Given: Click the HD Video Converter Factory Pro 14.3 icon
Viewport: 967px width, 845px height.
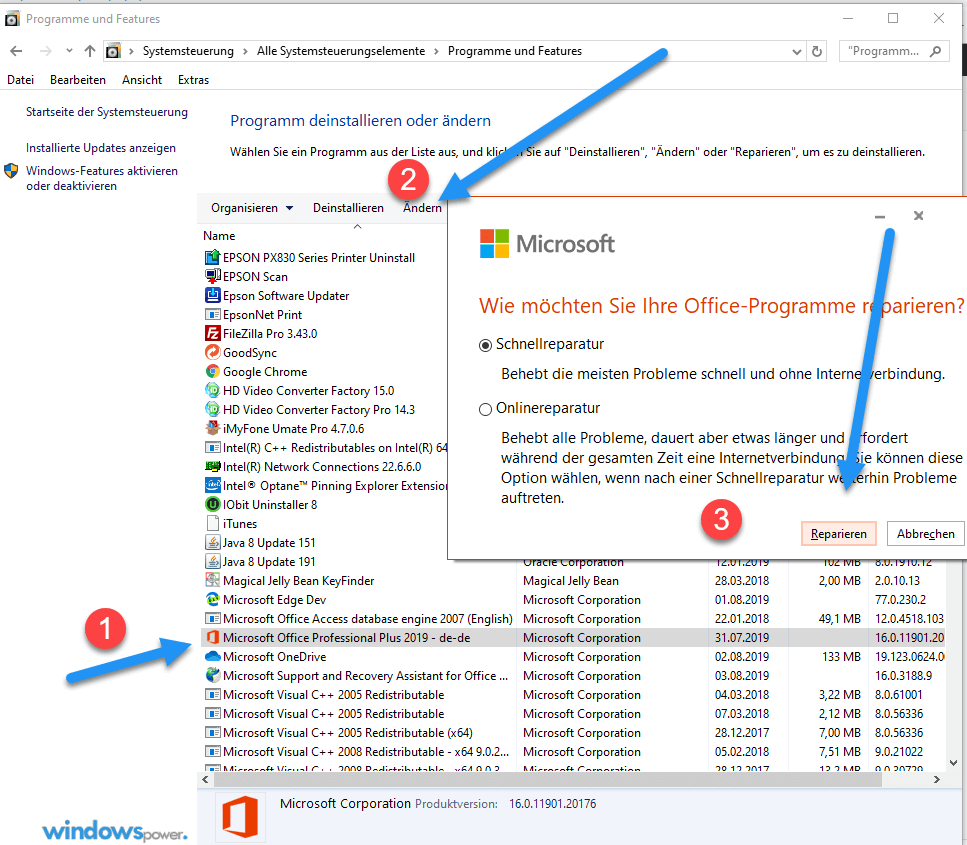Looking at the screenshot, I should click(x=212, y=410).
